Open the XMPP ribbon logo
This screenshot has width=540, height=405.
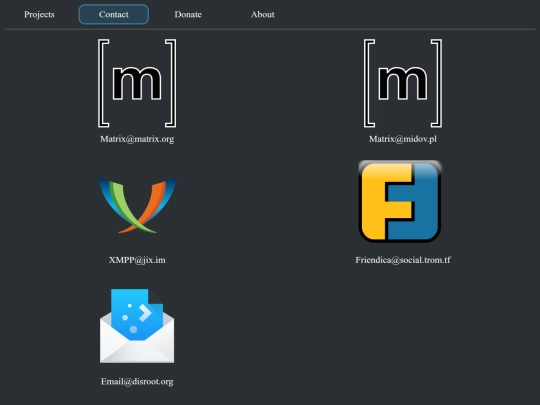click(x=137, y=205)
